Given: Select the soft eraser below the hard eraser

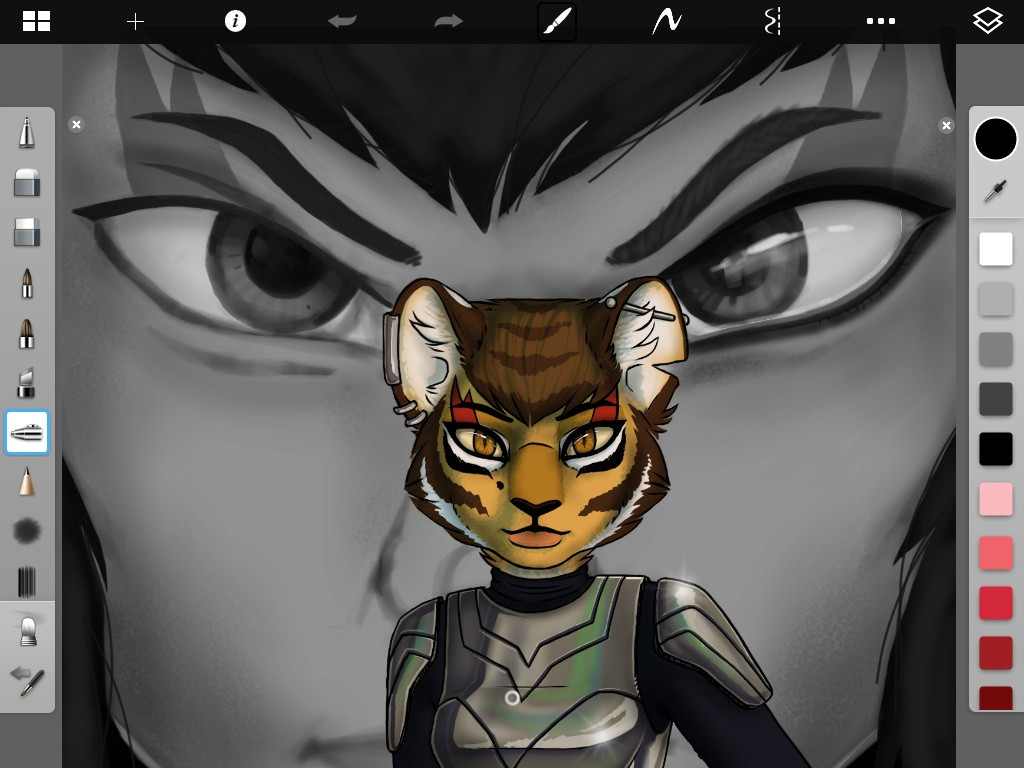Looking at the screenshot, I should [27, 232].
